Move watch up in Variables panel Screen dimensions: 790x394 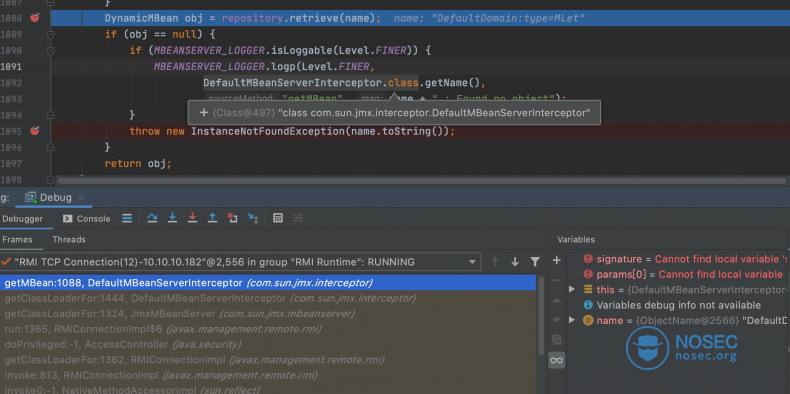tap(557, 300)
